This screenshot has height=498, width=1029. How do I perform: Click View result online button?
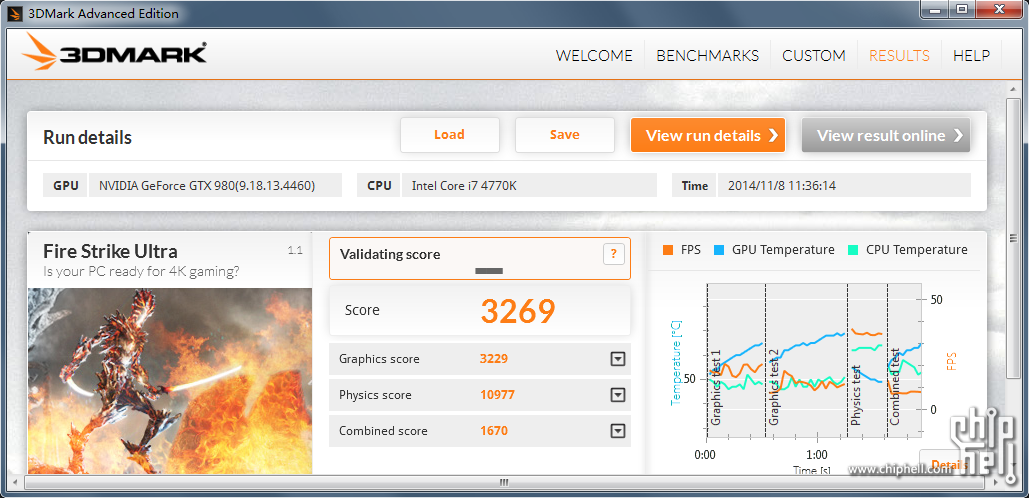click(886, 135)
